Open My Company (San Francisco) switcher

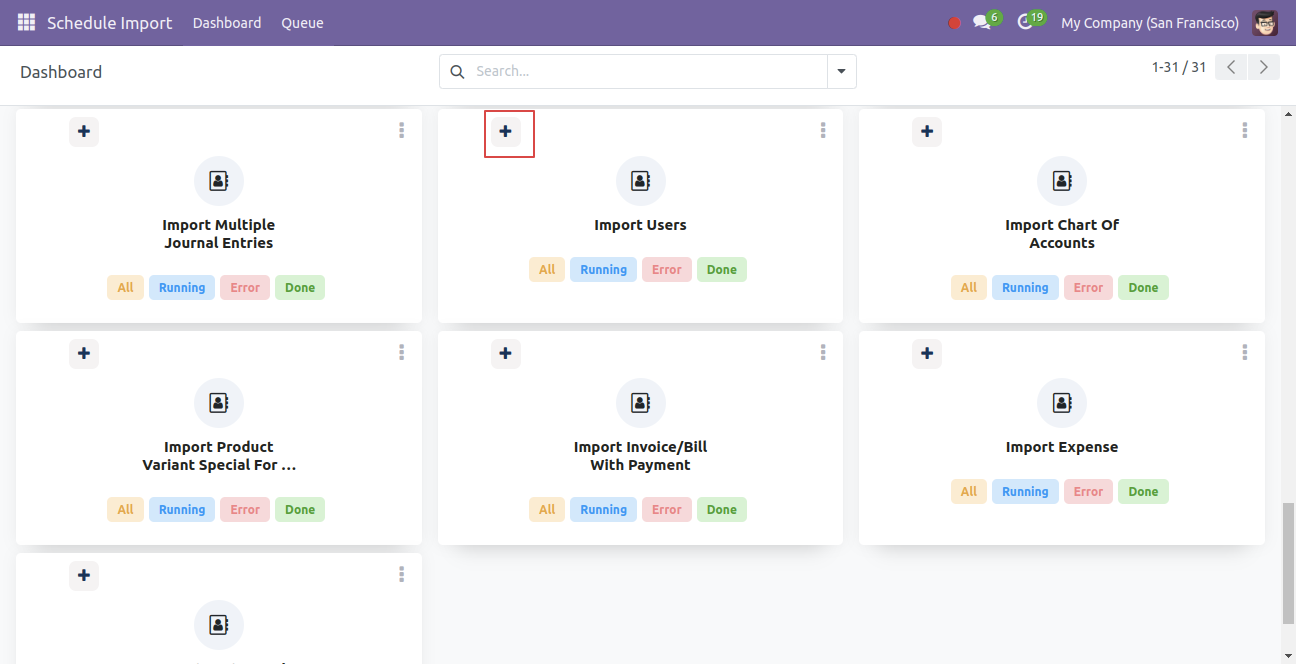1150,23
